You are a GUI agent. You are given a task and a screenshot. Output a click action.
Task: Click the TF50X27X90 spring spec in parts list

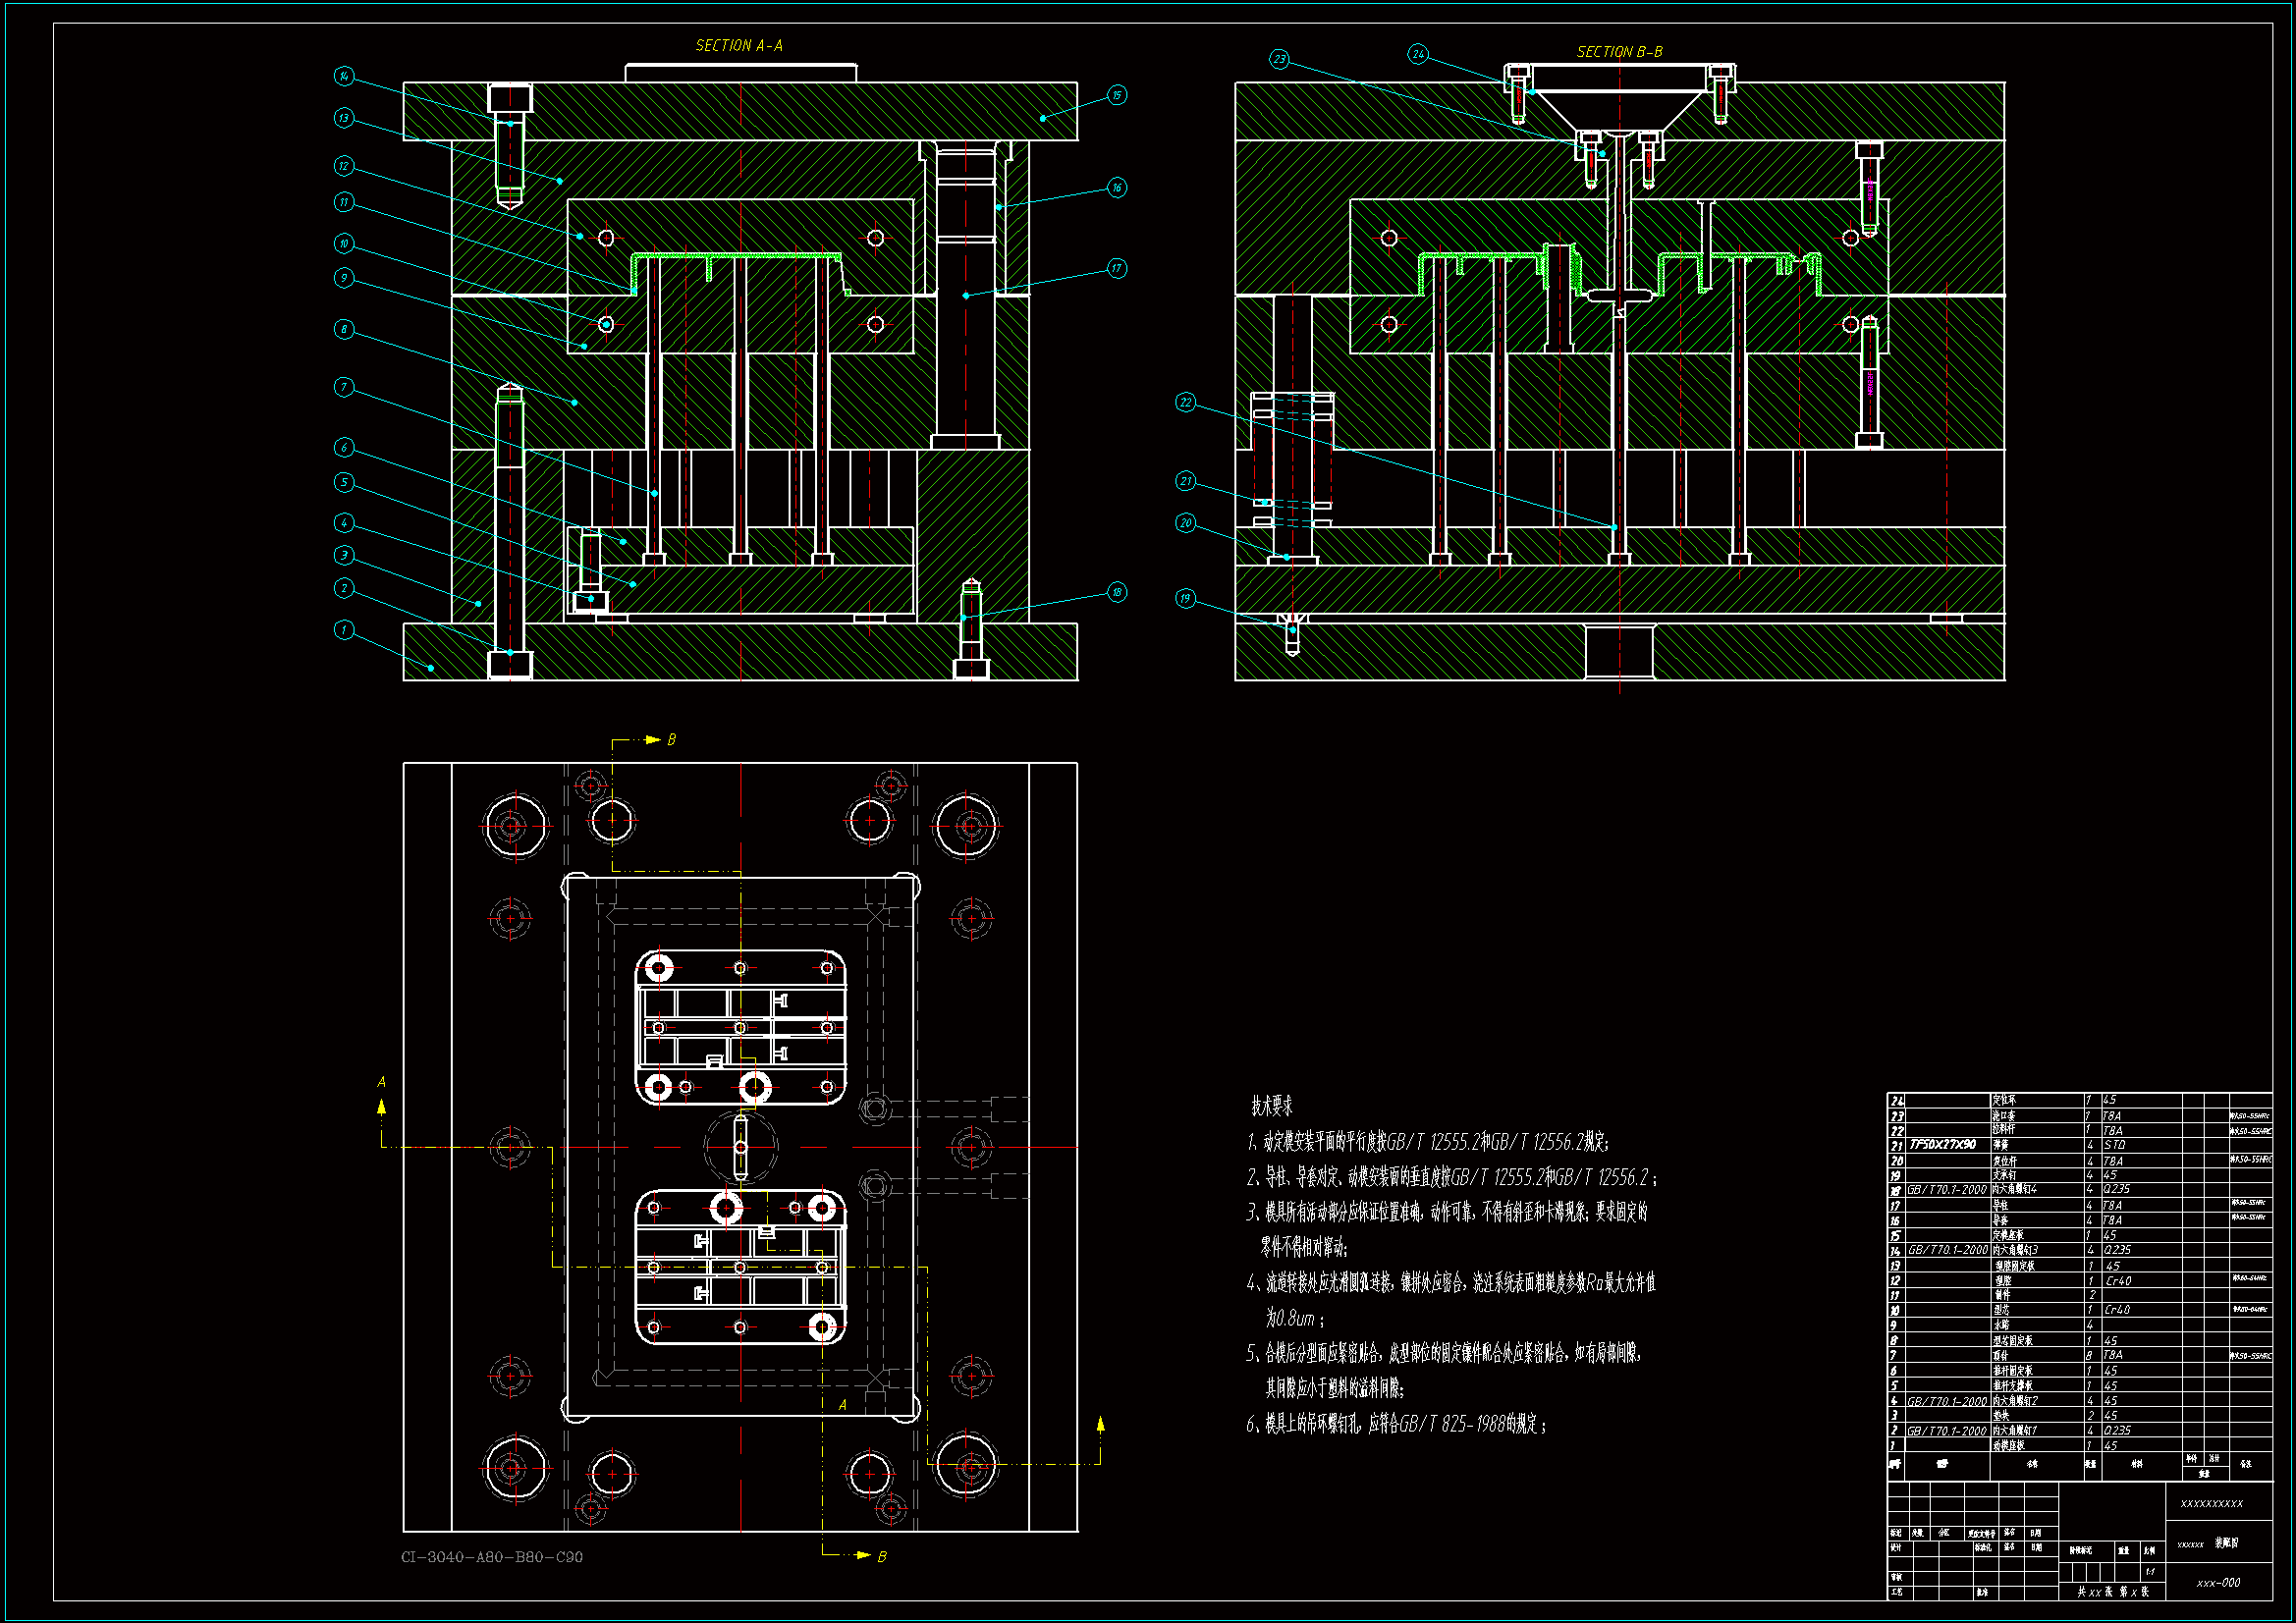coord(1942,1144)
